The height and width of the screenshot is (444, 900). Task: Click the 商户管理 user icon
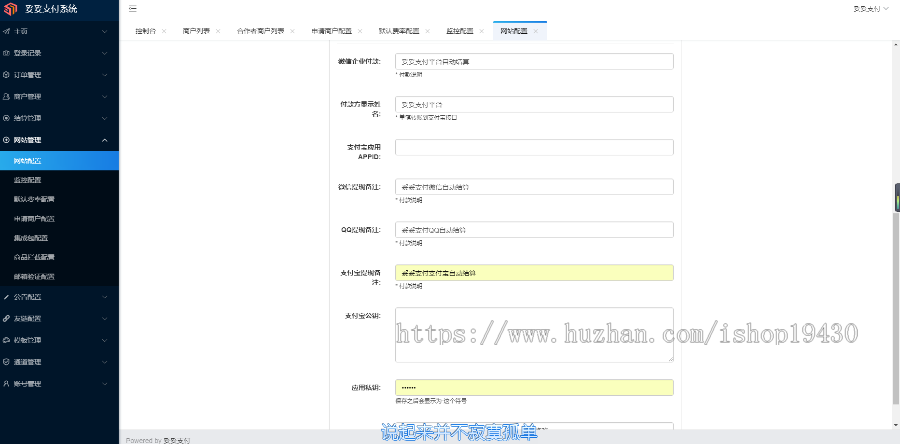6,96
